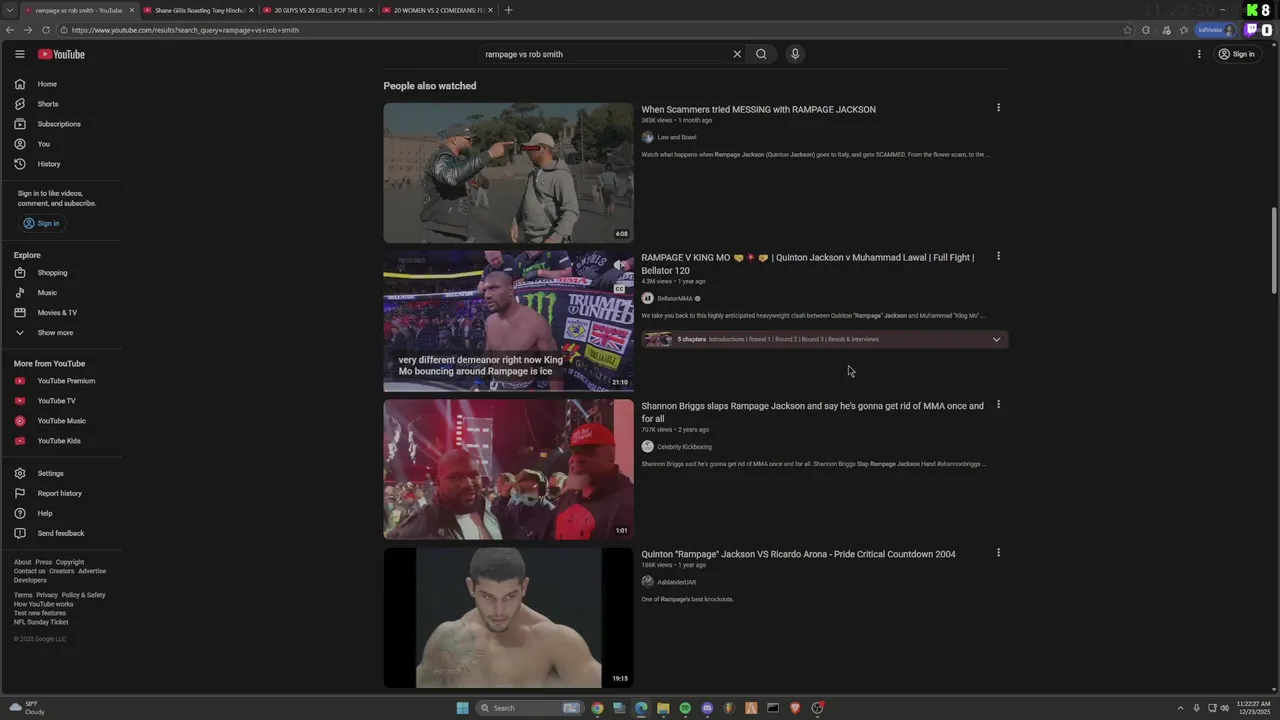Image resolution: width=1280 pixels, height=720 pixels.
Task: Start voice search with the microphone
Action: 795,54
